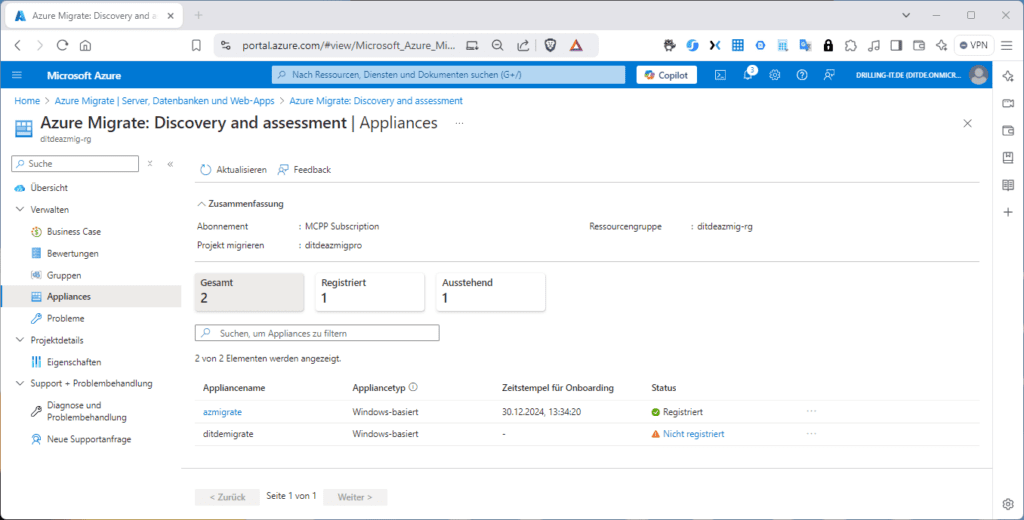Click the Status column header
1024x520 pixels.
point(664,388)
